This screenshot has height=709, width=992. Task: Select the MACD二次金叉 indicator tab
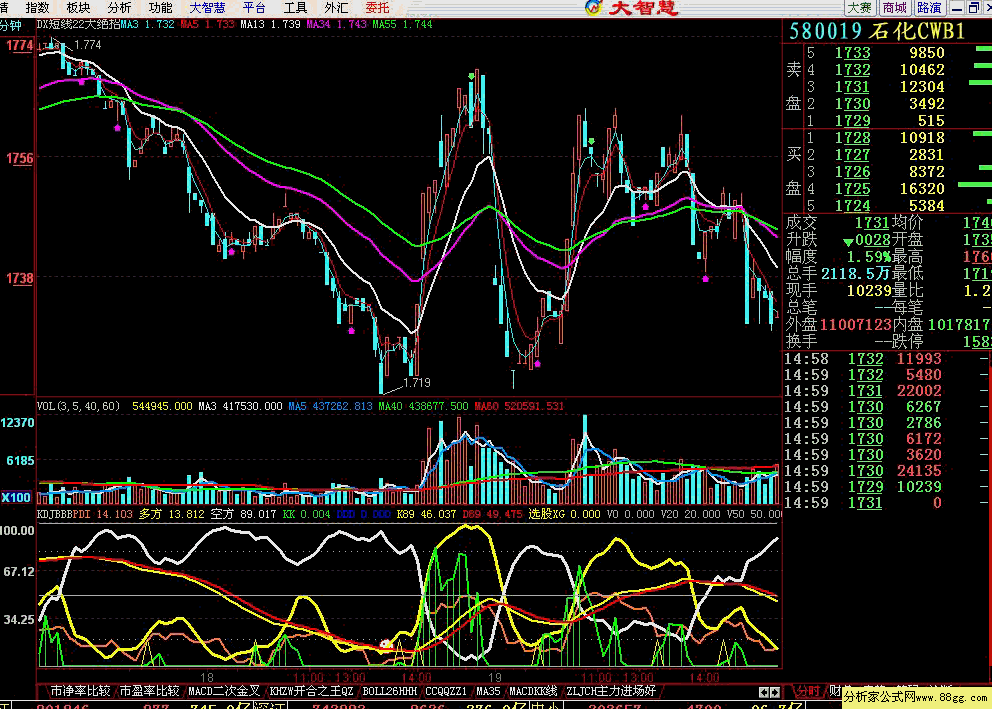[224, 691]
